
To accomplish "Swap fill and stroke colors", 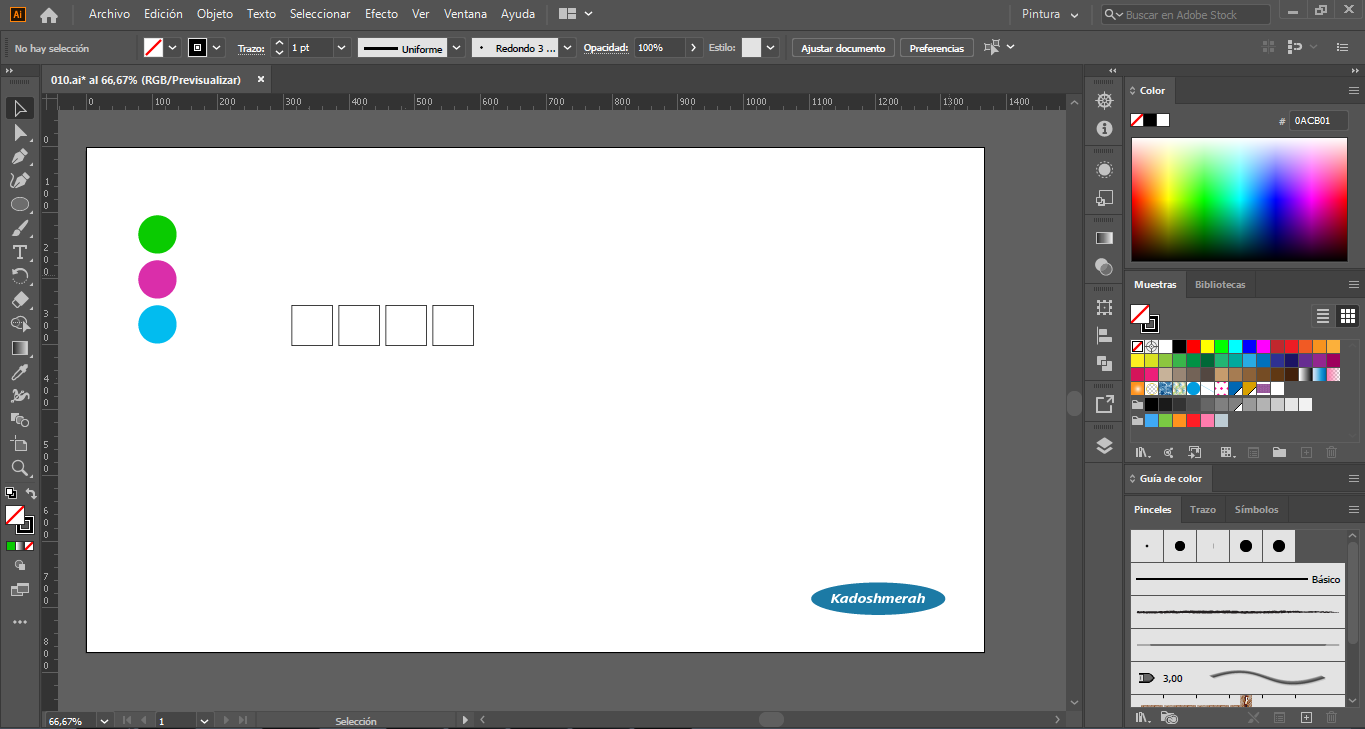I will 31,494.
